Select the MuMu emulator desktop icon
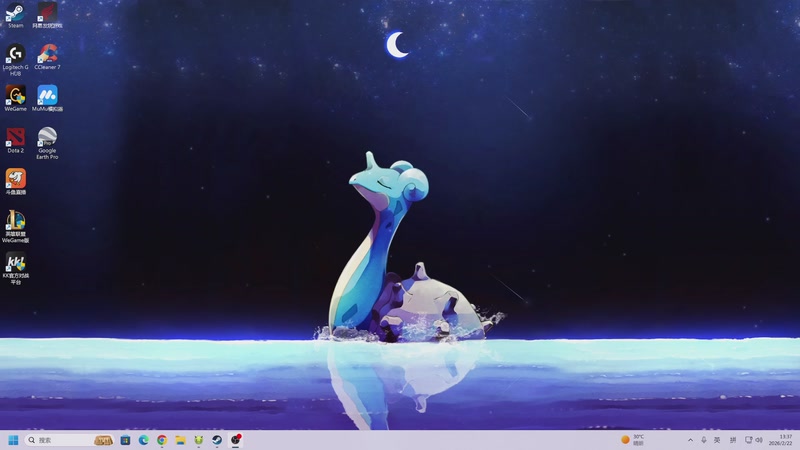Screen dimensions: 800x450 (47, 98)
